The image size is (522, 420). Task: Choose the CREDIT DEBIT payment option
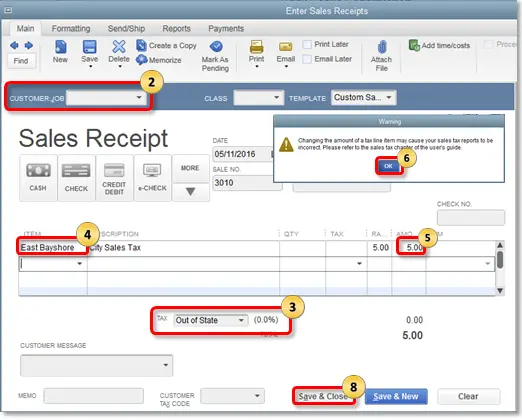click(114, 178)
